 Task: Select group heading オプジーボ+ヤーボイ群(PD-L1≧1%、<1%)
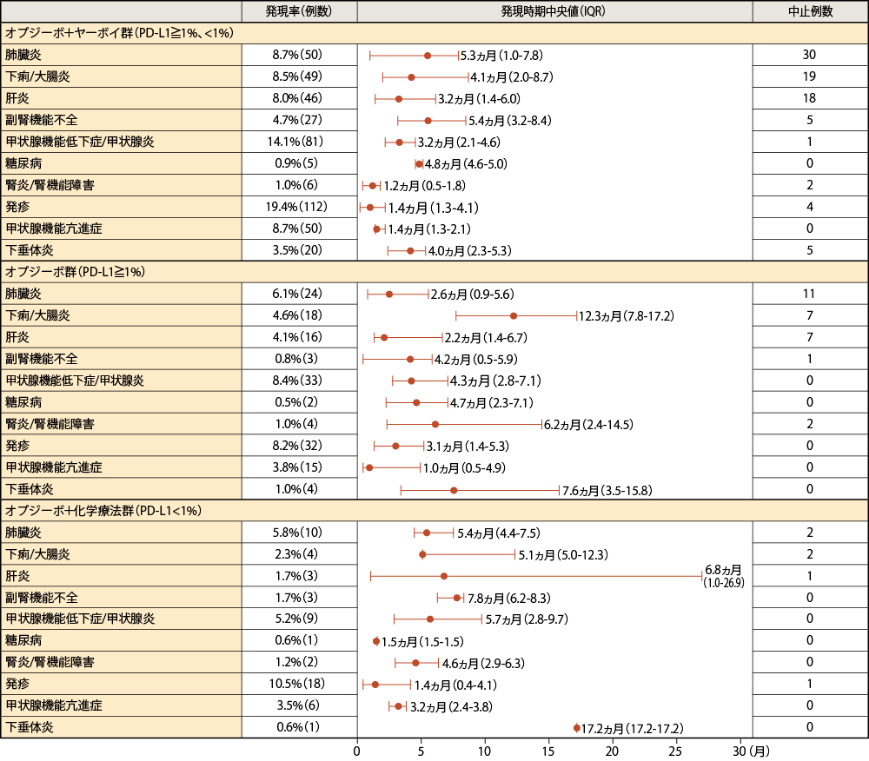[120, 33]
